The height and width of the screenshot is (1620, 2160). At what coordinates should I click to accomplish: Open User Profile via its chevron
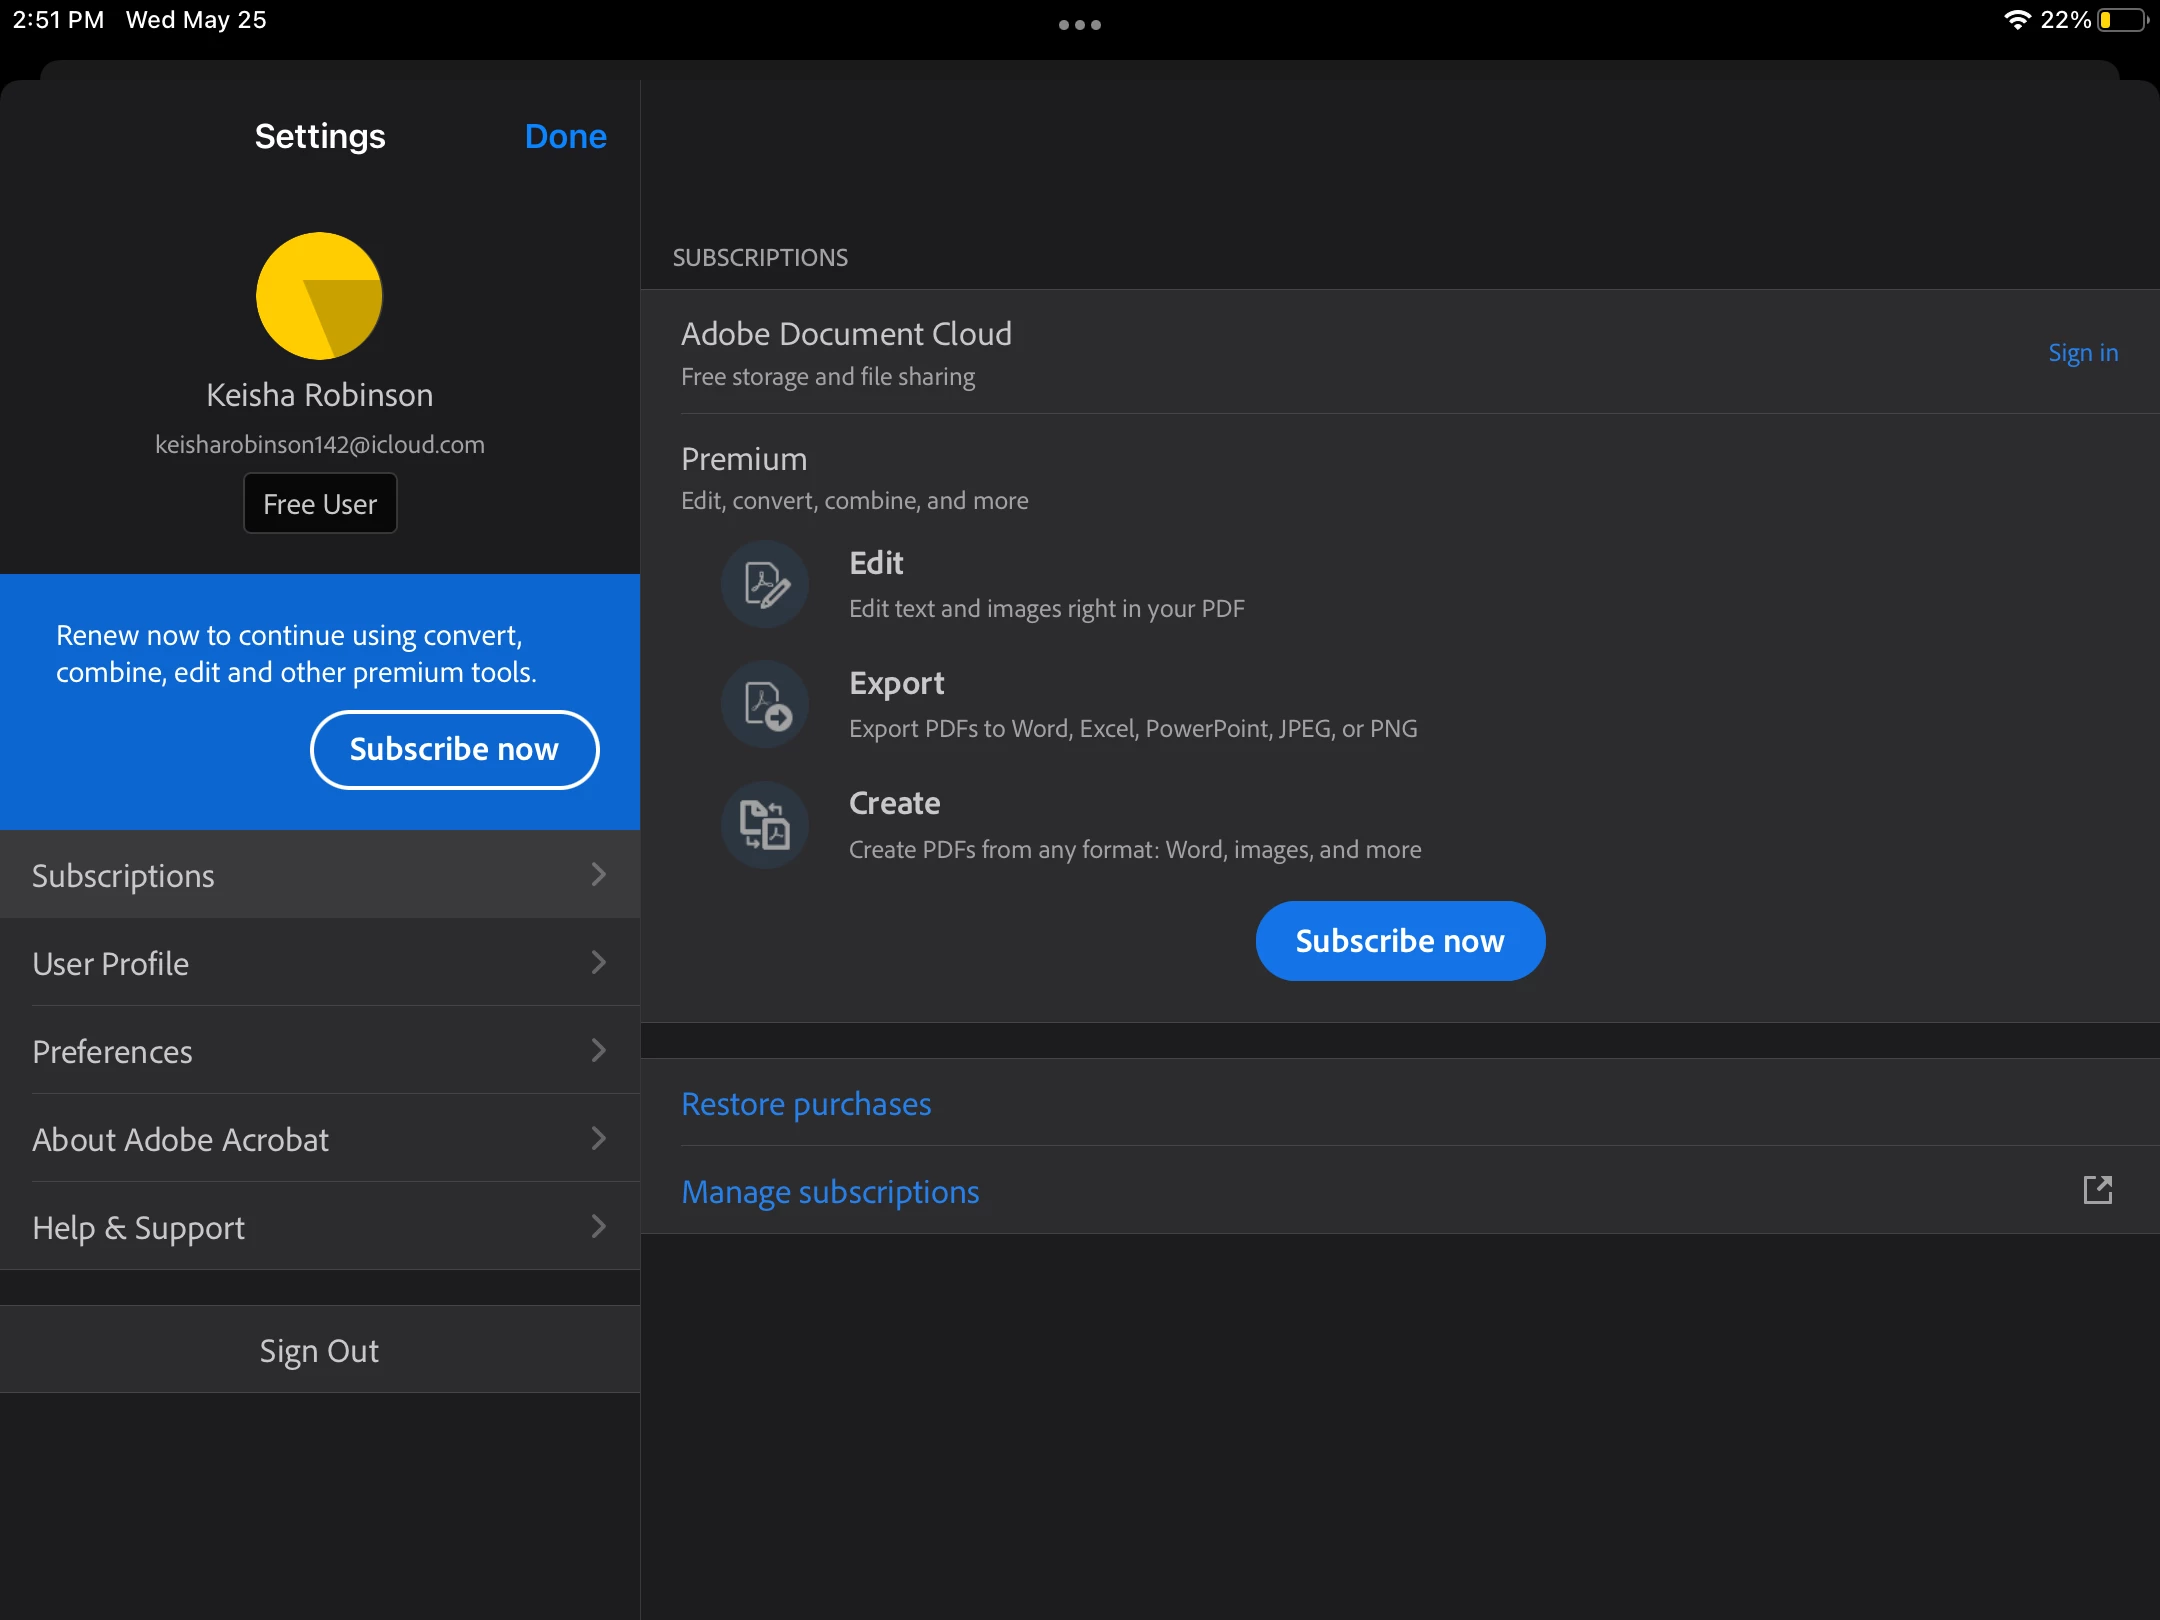598,963
